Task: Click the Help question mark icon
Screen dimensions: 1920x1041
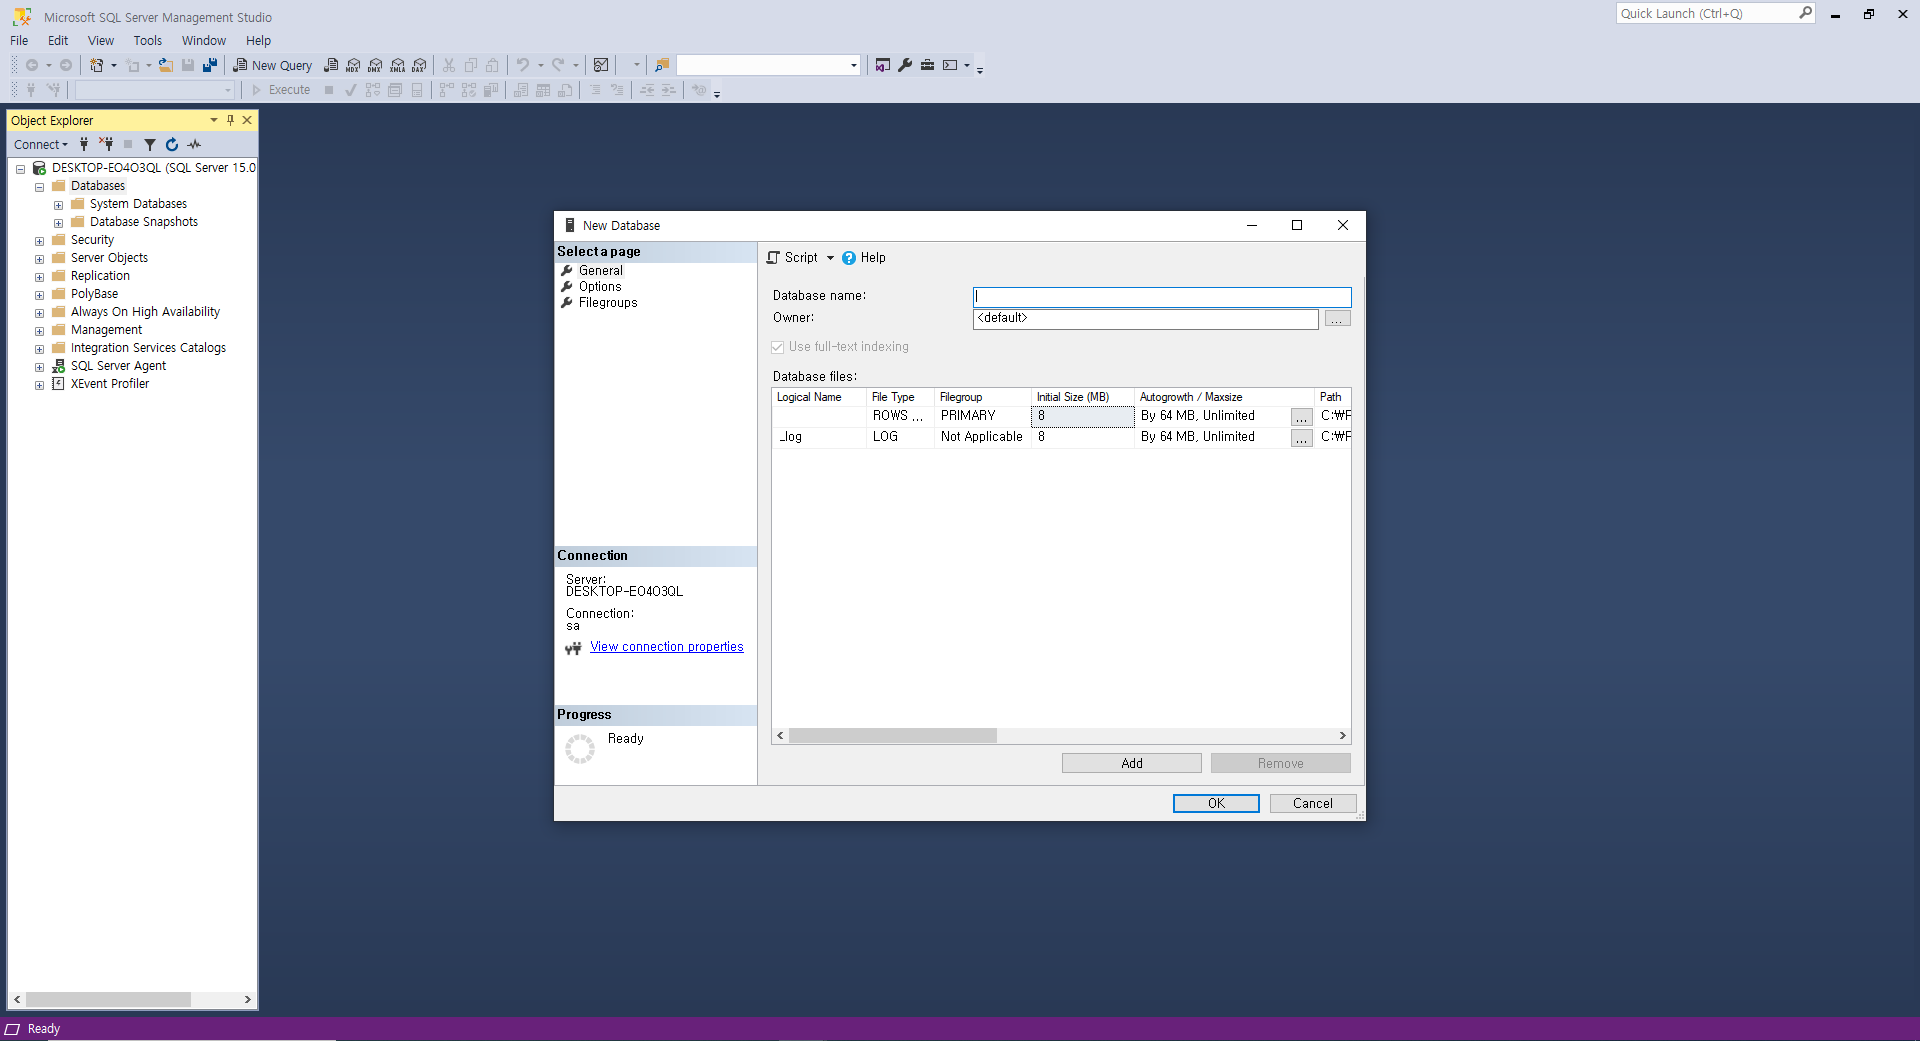Action: coord(849,258)
